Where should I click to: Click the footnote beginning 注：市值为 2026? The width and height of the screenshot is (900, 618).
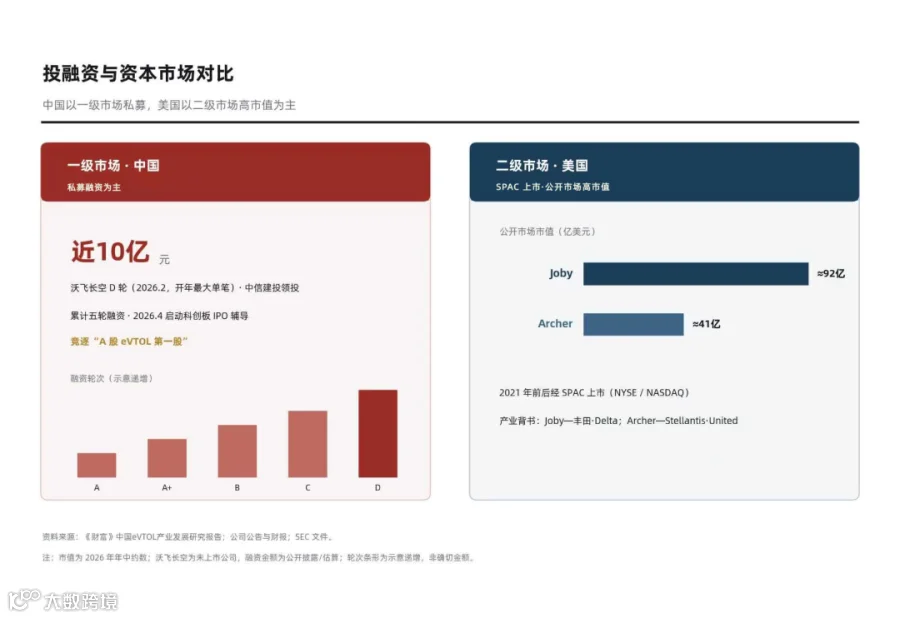pos(258,557)
